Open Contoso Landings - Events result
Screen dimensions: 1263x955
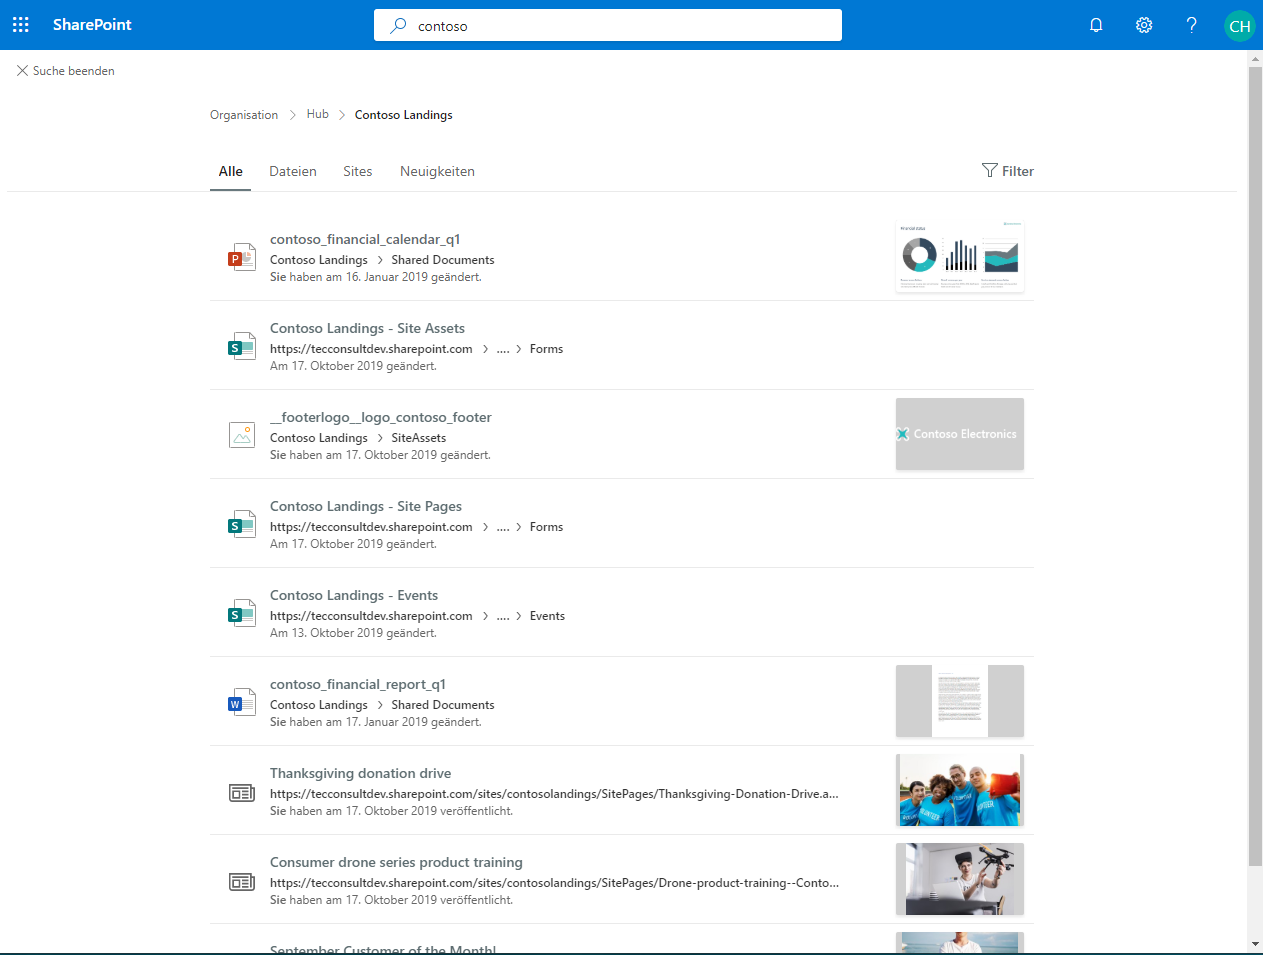[x=354, y=595]
